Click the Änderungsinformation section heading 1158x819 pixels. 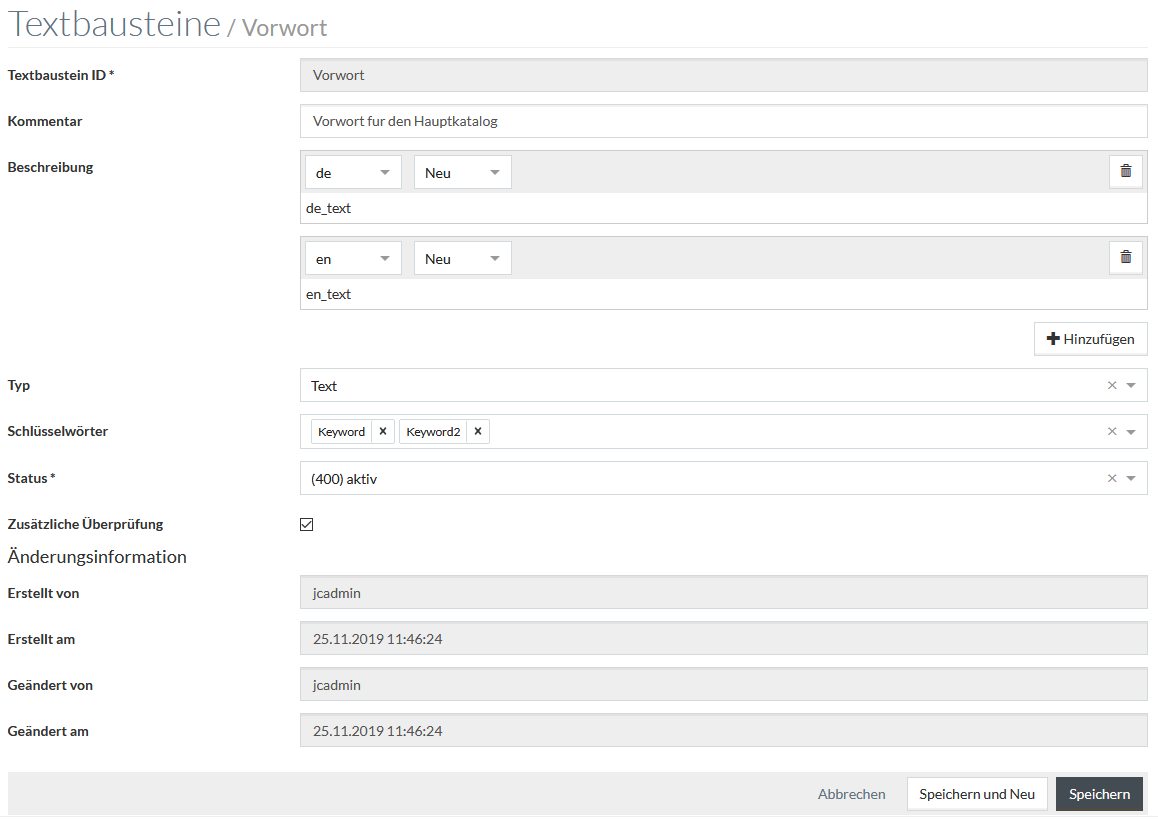97,557
